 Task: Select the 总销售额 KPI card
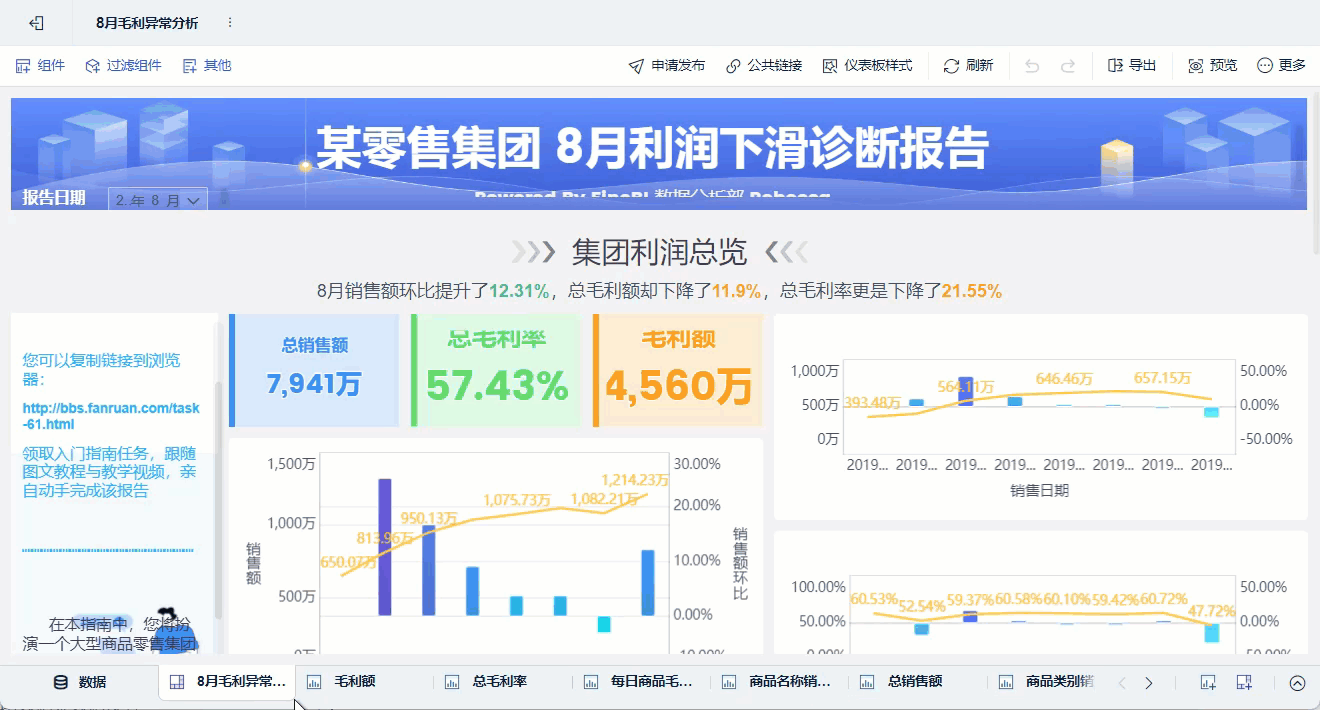314,370
